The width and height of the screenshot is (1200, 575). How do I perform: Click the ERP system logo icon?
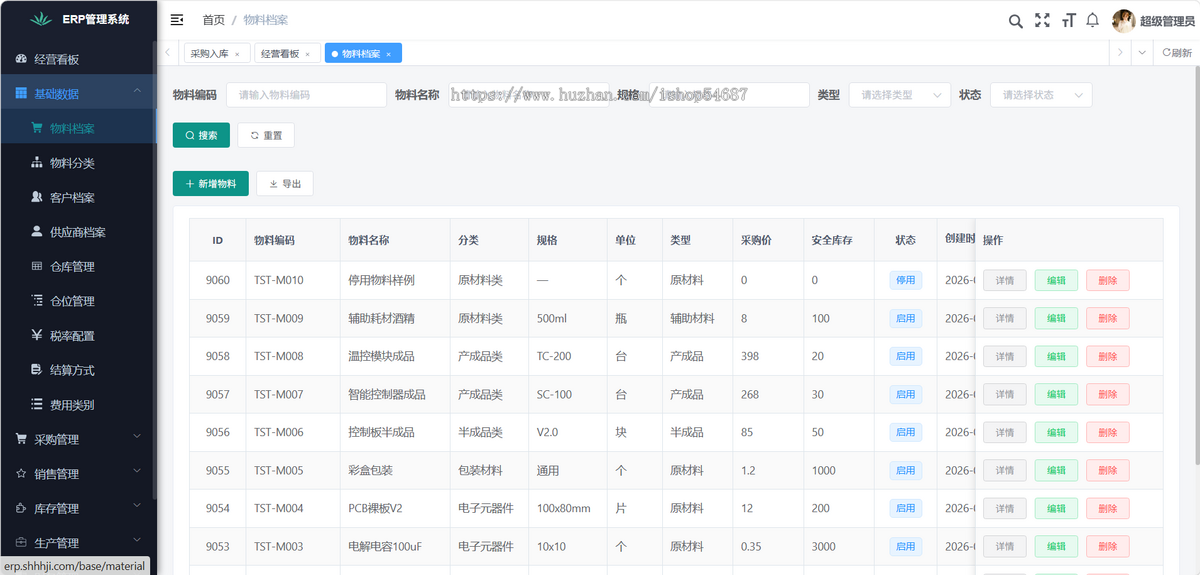pyautogui.click(x=39, y=19)
